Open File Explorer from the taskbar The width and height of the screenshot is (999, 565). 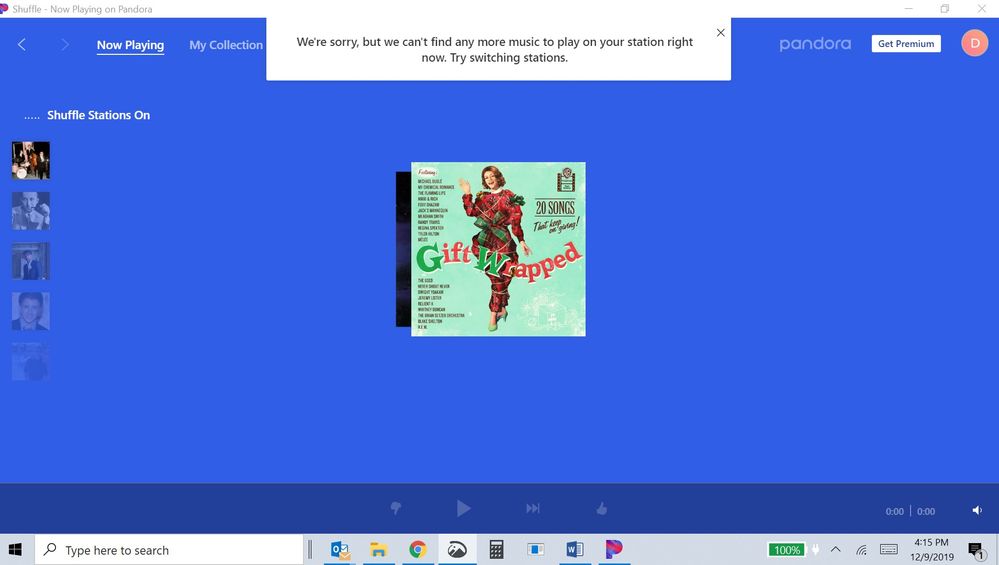[x=379, y=550]
